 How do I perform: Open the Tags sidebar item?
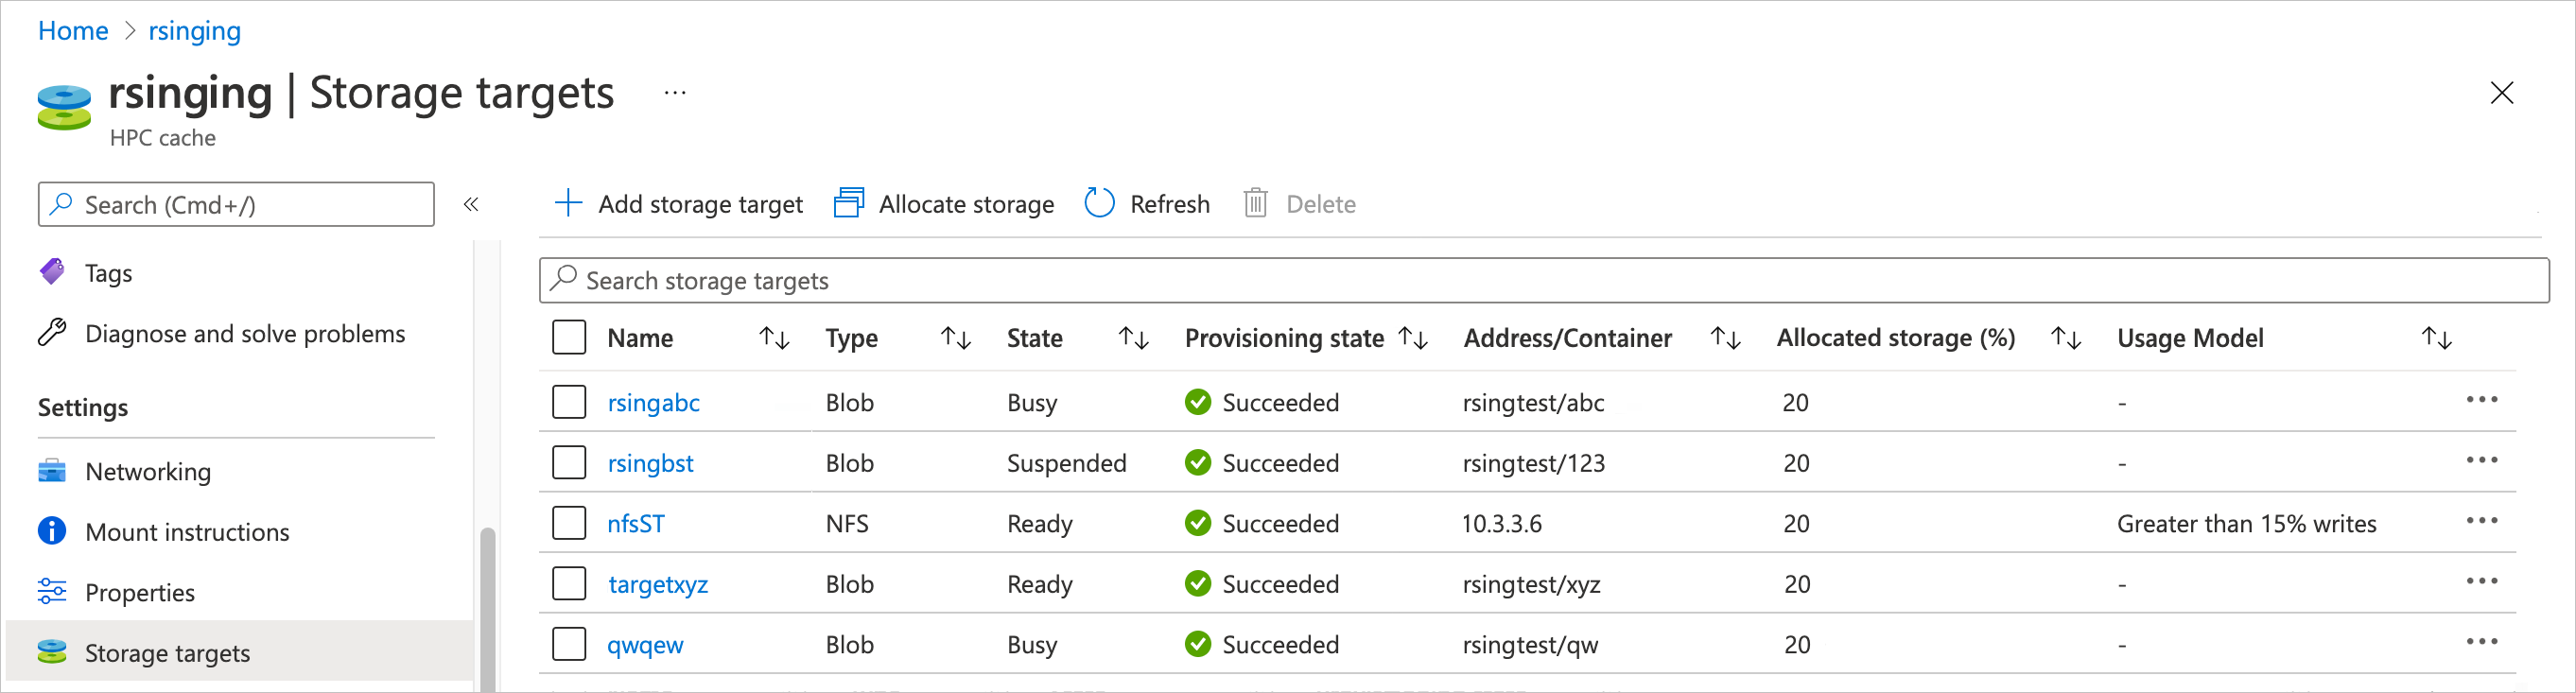108,273
